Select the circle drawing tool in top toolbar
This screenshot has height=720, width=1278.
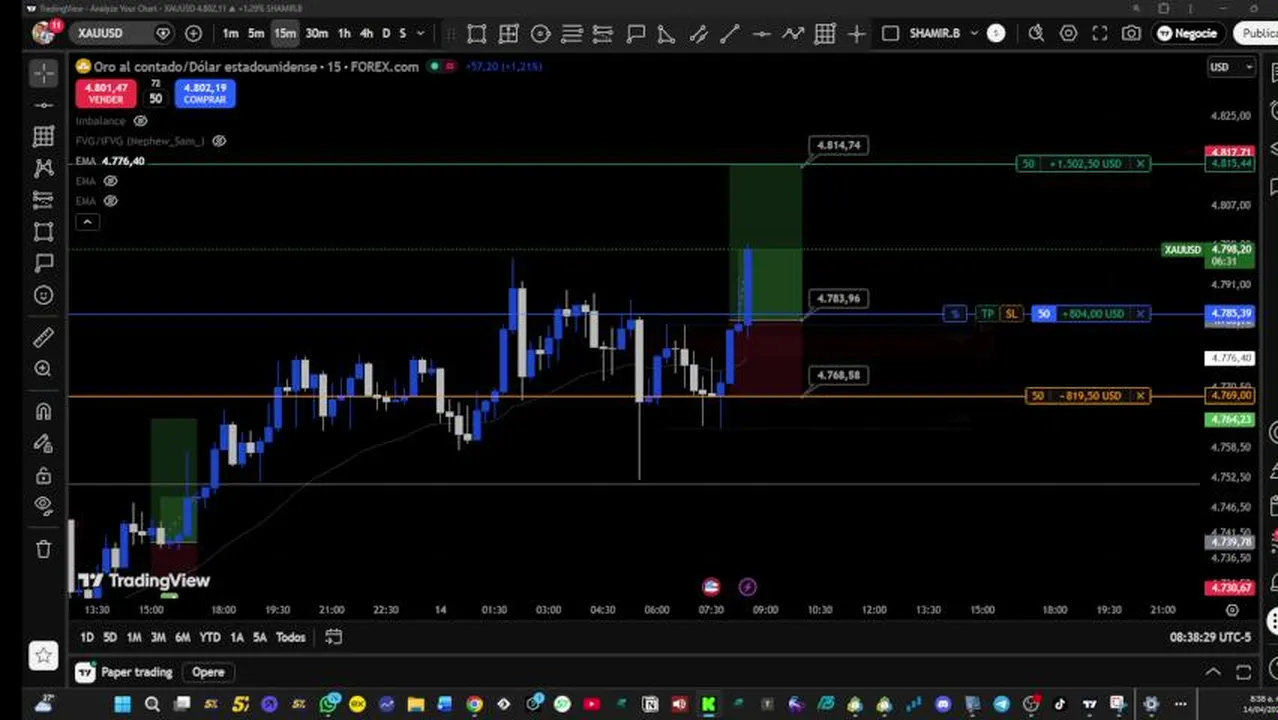coord(540,34)
